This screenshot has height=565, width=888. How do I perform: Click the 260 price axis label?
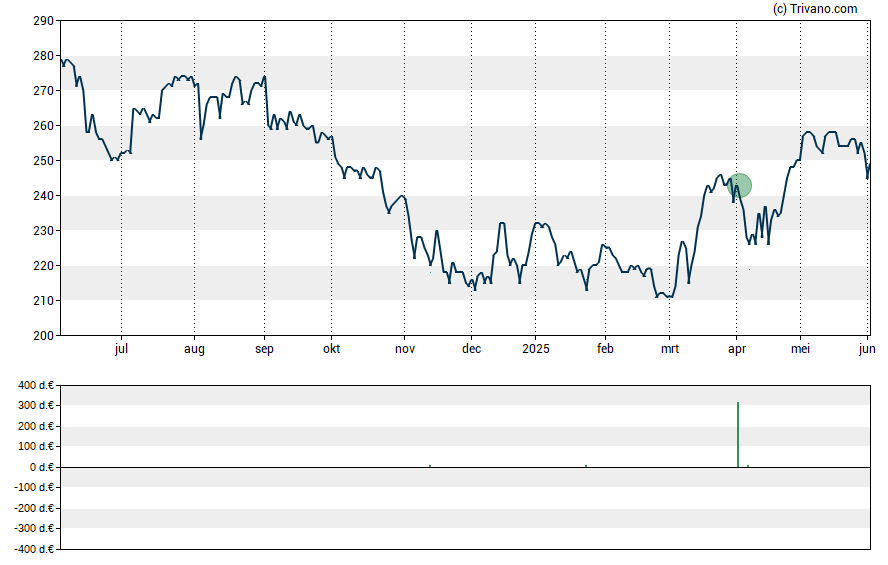tap(43, 126)
